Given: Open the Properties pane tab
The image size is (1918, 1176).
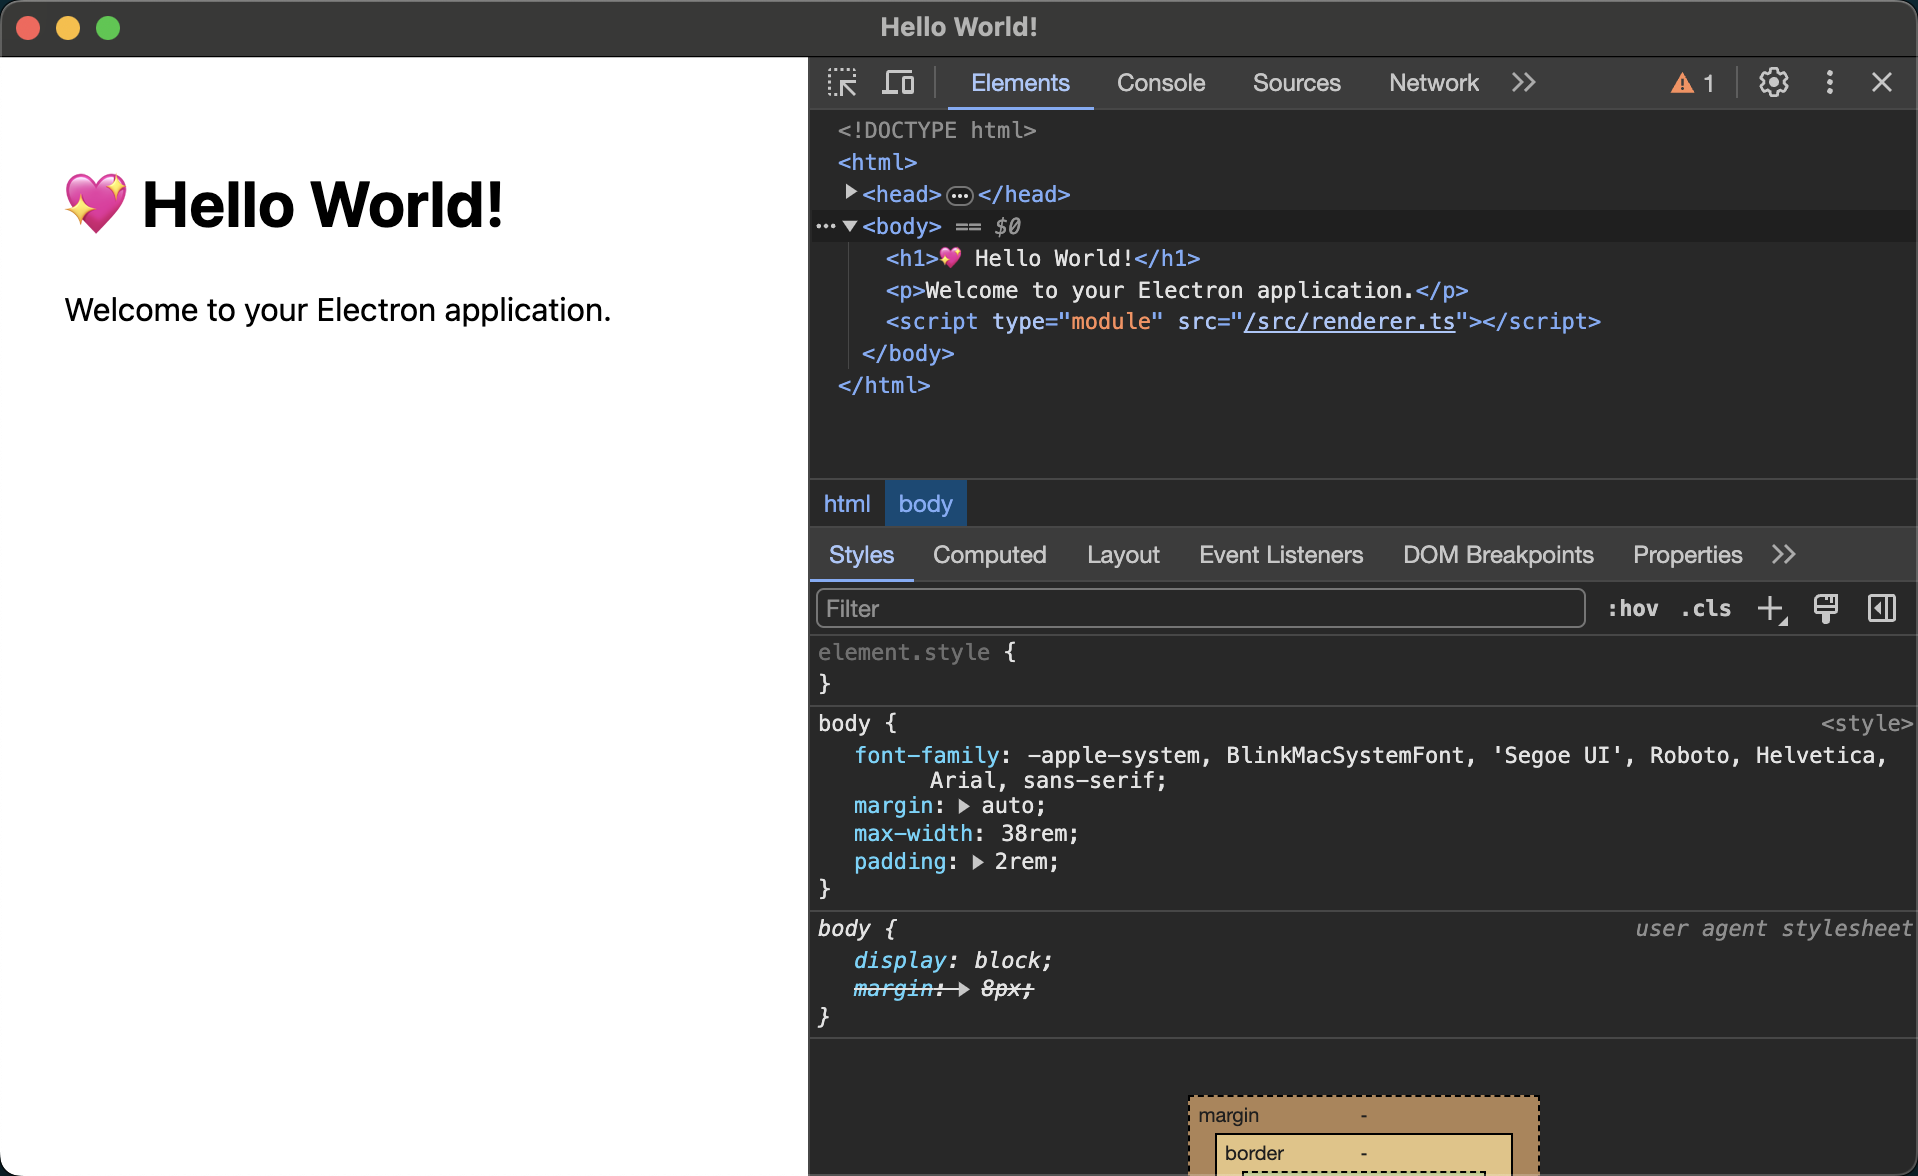Looking at the screenshot, I should click(1687, 555).
